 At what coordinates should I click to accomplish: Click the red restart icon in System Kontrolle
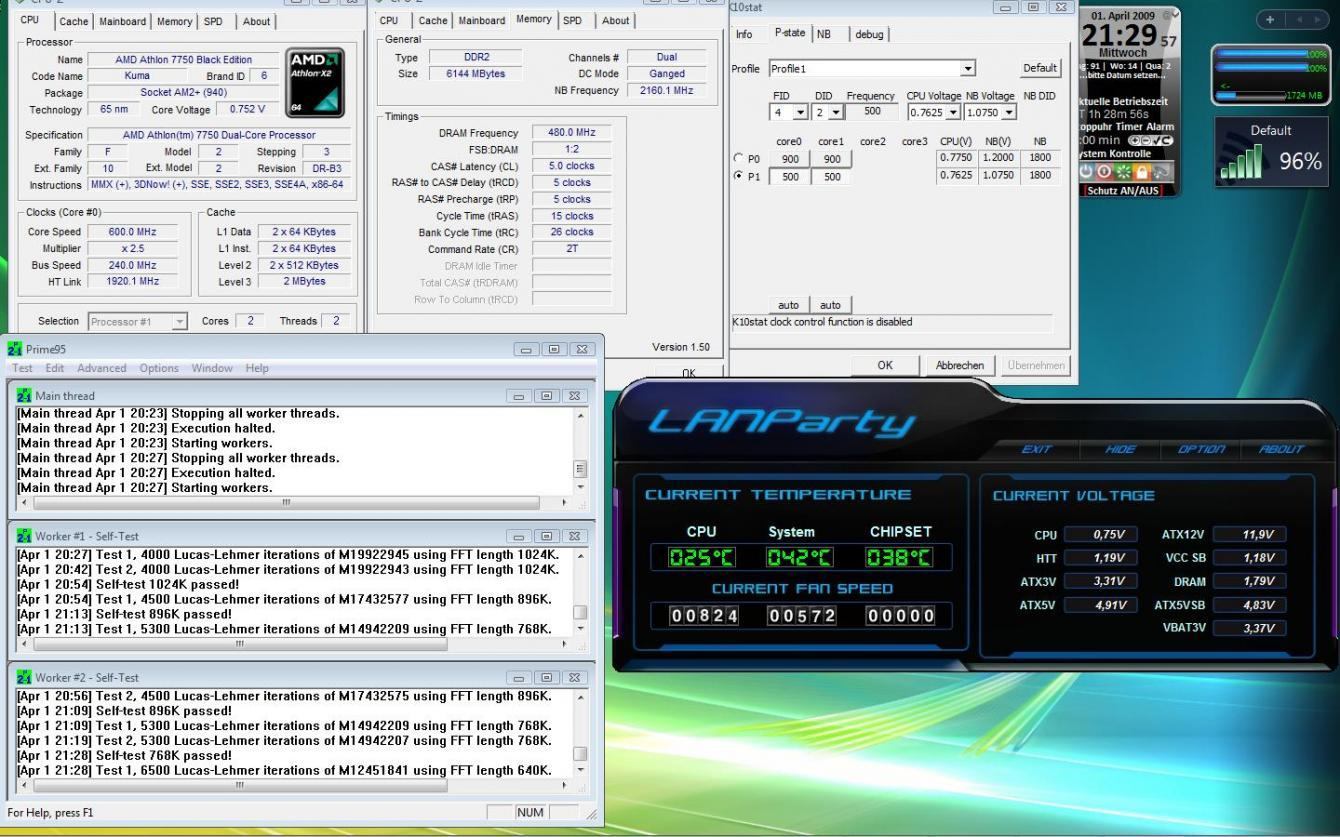pyautogui.click(x=1104, y=172)
